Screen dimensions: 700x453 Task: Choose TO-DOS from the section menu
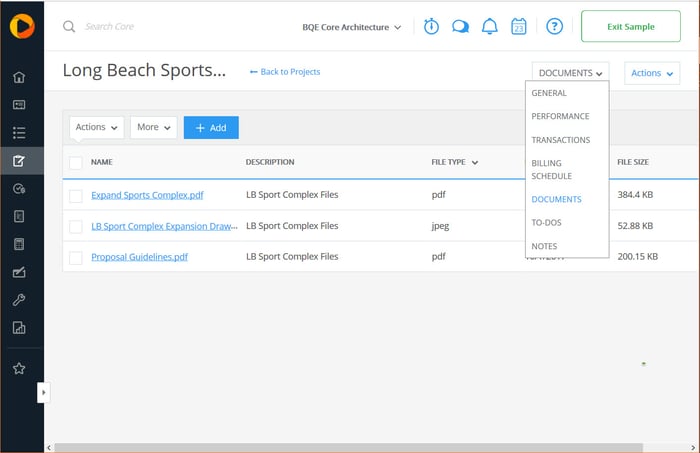pos(546,222)
